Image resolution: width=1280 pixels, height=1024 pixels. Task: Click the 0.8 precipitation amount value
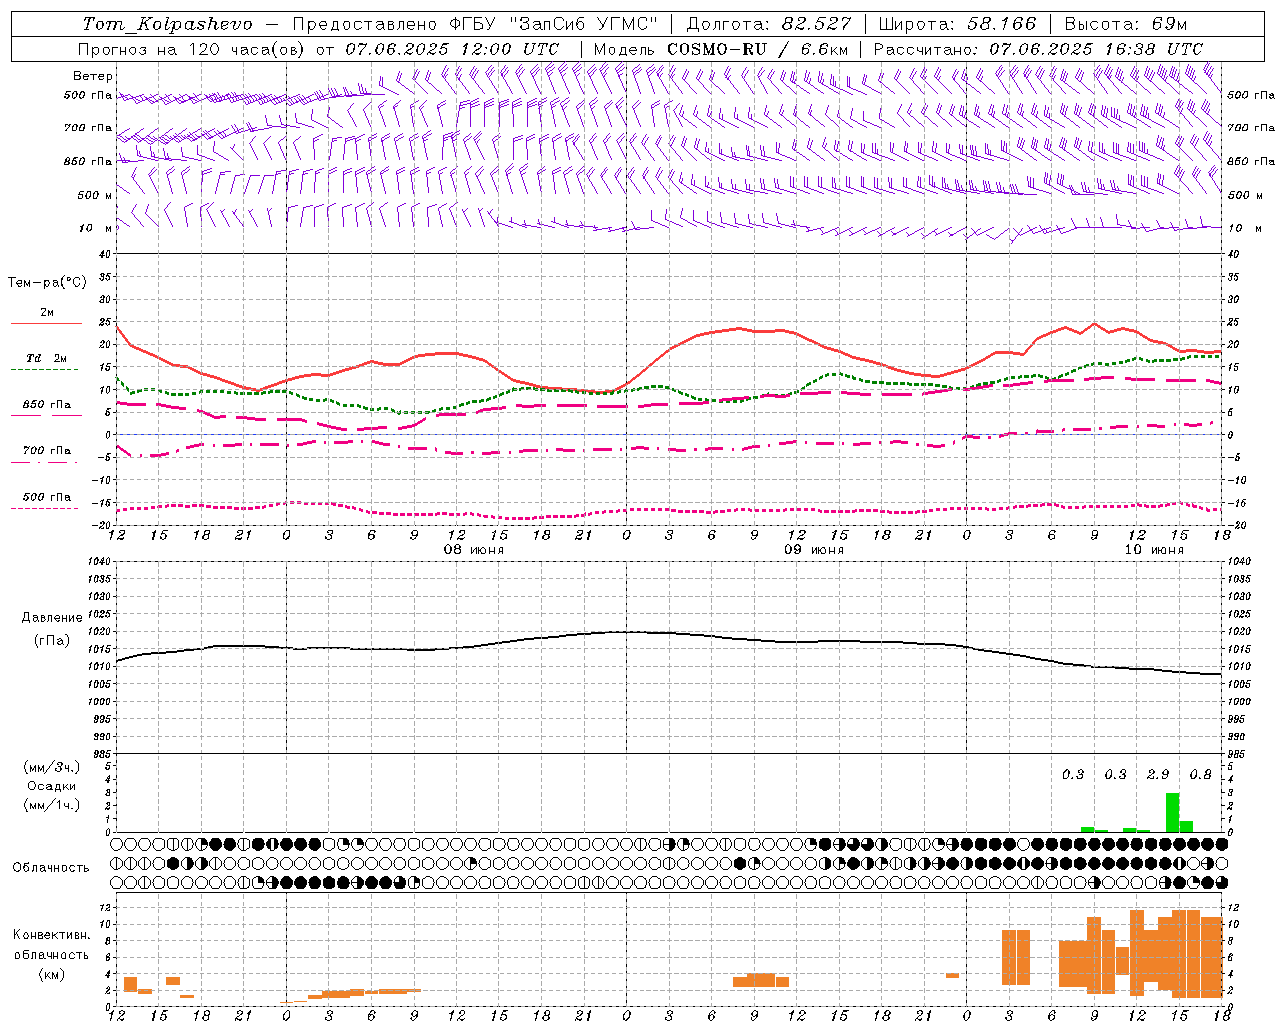point(1200,775)
